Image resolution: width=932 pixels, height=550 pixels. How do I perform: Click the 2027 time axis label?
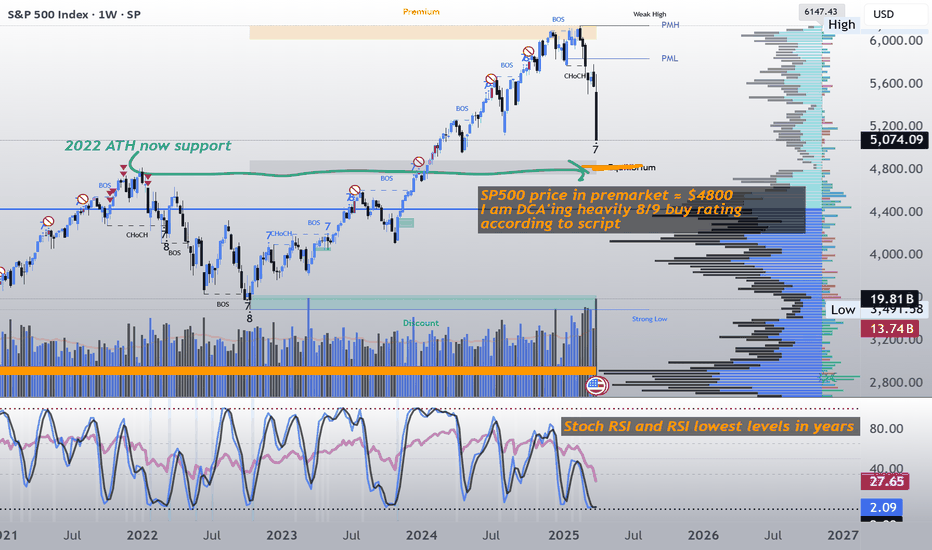point(843,535)
